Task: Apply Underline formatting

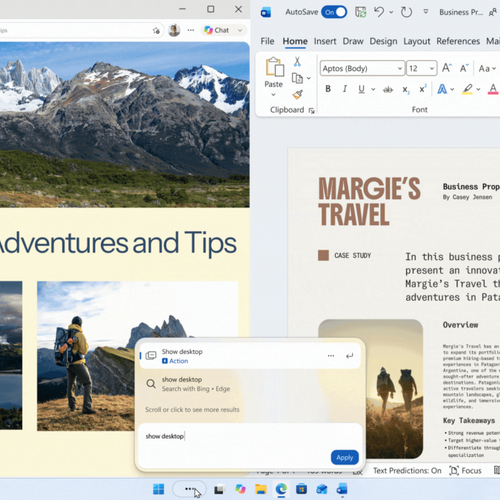Action: [361, 89]
